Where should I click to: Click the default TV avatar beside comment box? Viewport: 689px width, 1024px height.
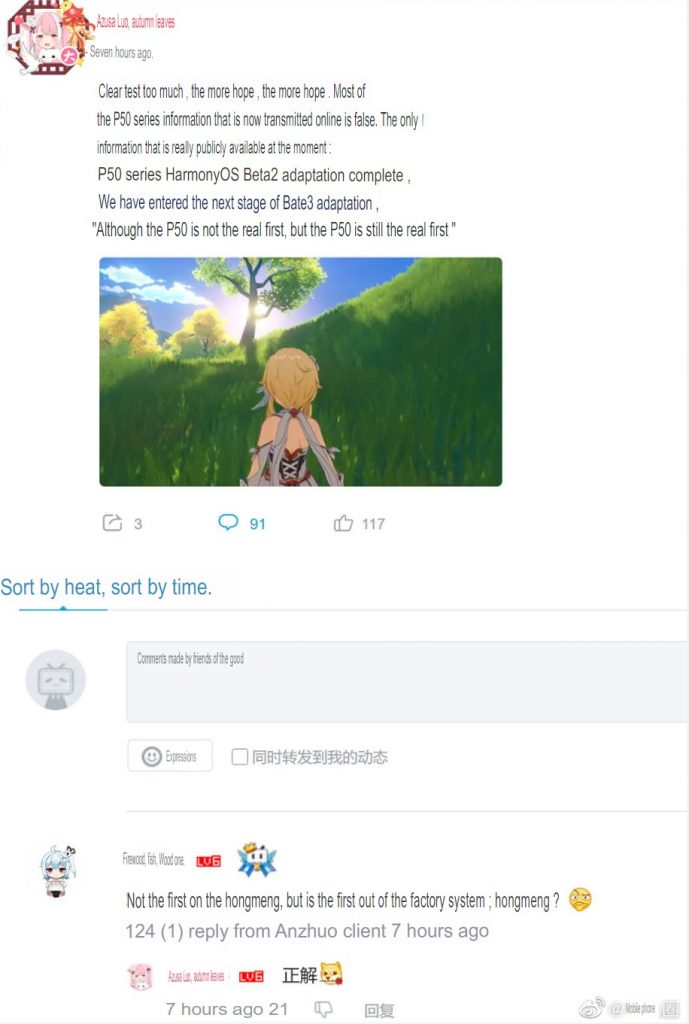[x=56, y=680]
